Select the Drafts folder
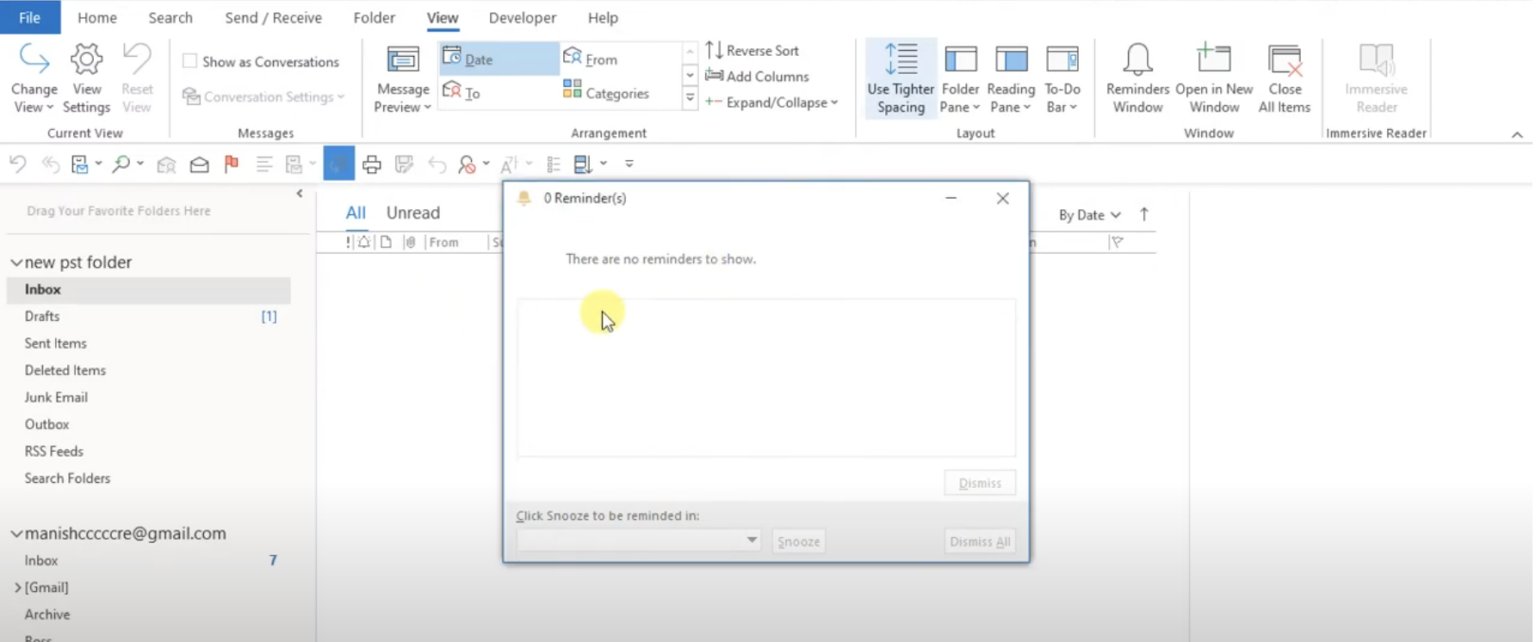Viewport: 1536px width, 642px height. coord(42,316)
